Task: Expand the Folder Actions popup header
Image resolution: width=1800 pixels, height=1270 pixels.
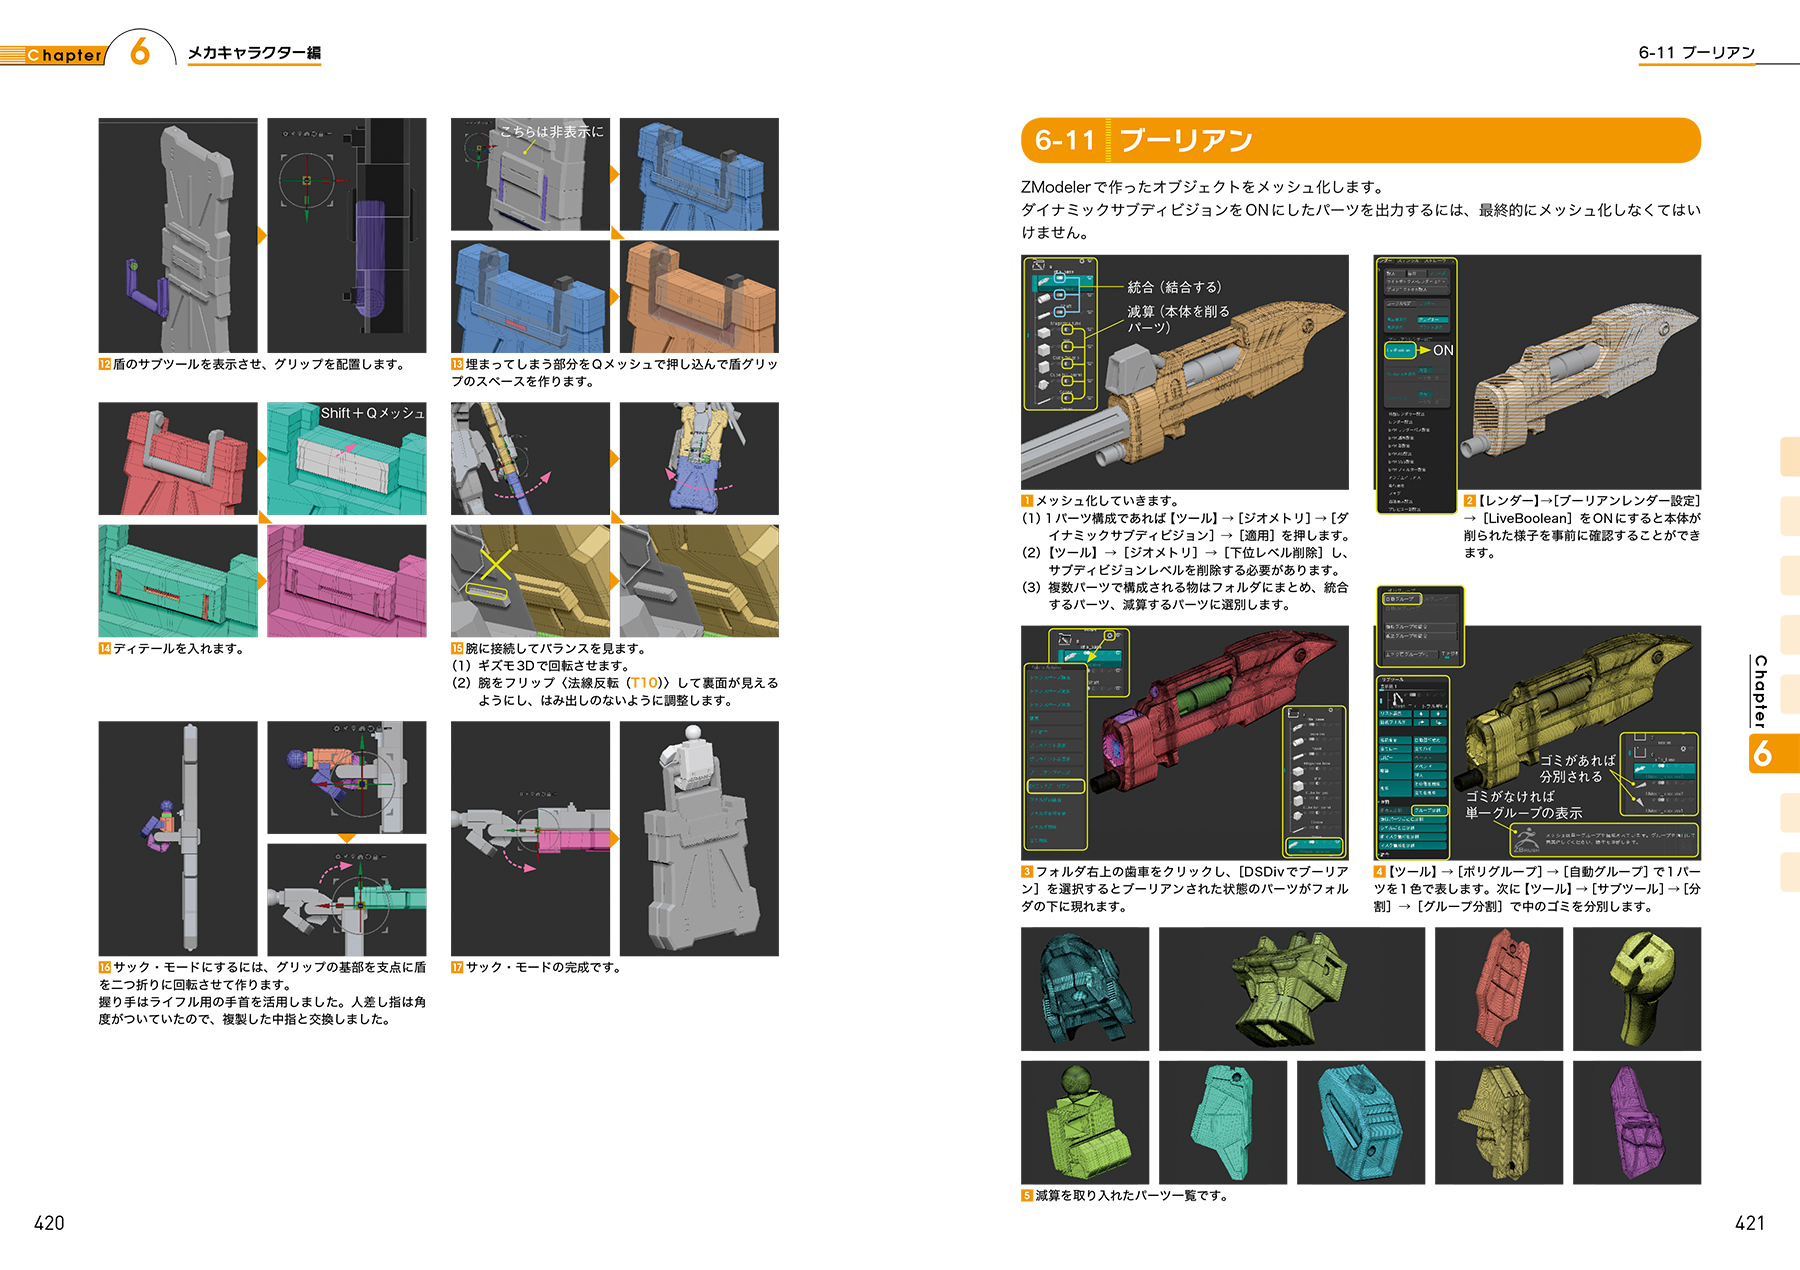Action: point(1048,667)
